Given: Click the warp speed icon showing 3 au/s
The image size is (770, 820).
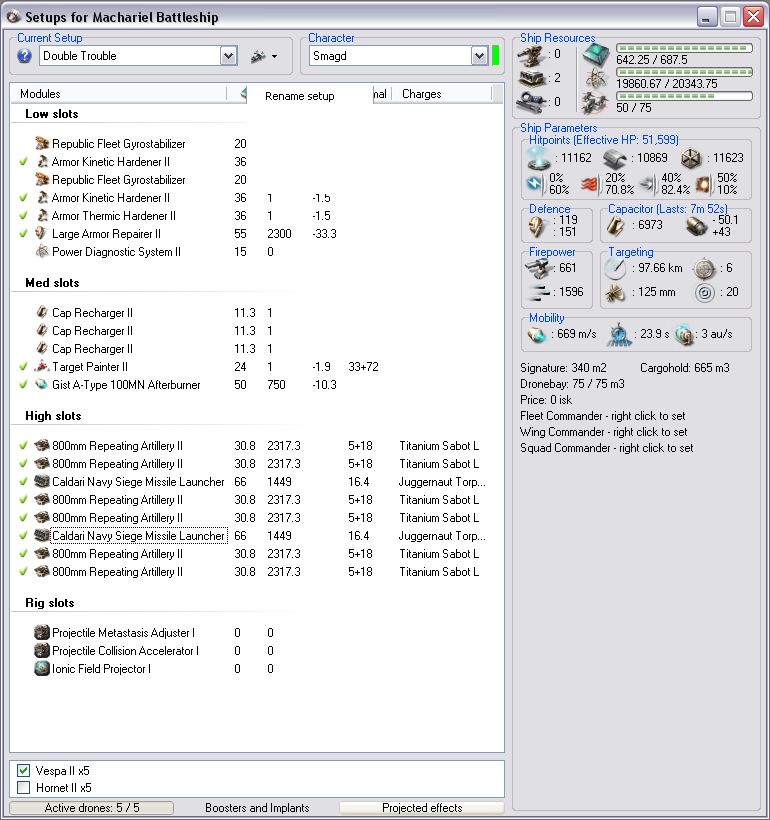Looking at the screenshot, I should 684,334.
